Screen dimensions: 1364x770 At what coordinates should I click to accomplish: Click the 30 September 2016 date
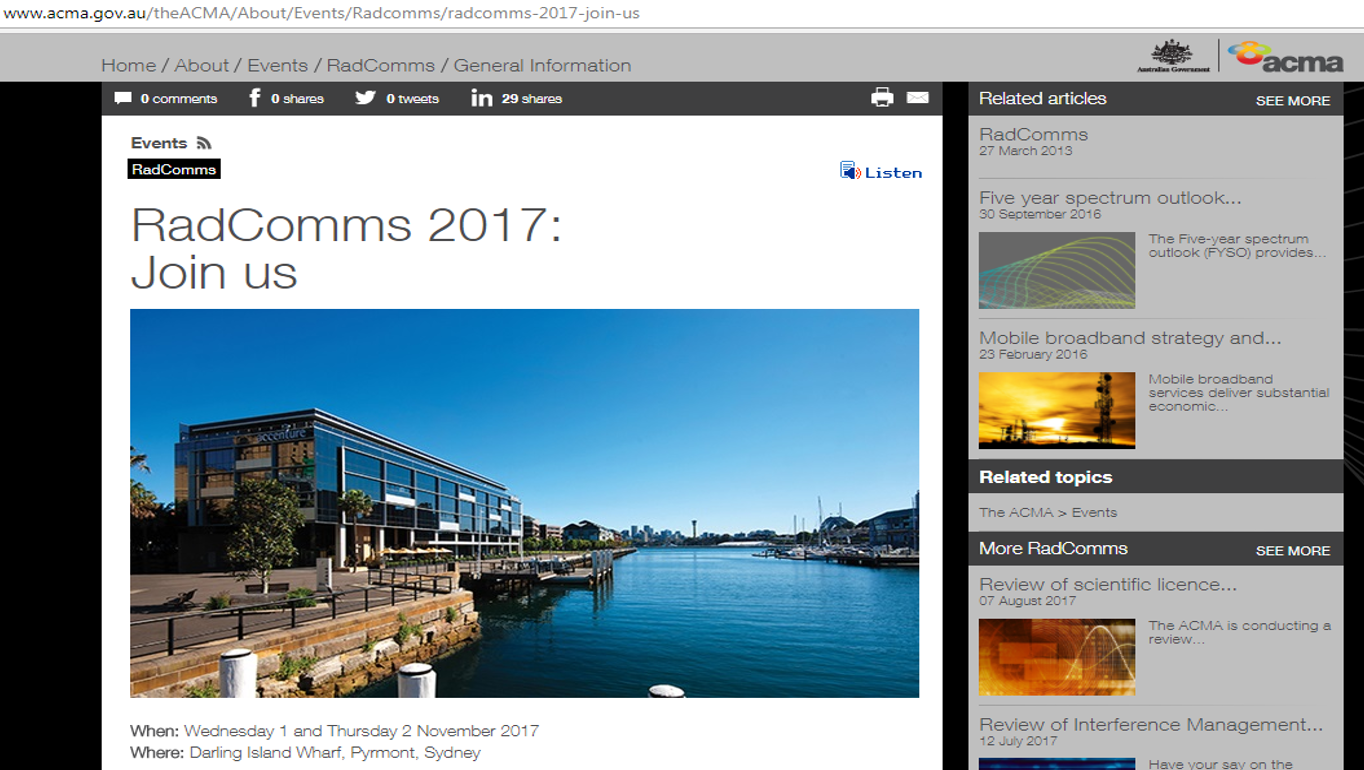pos(1040,214)
